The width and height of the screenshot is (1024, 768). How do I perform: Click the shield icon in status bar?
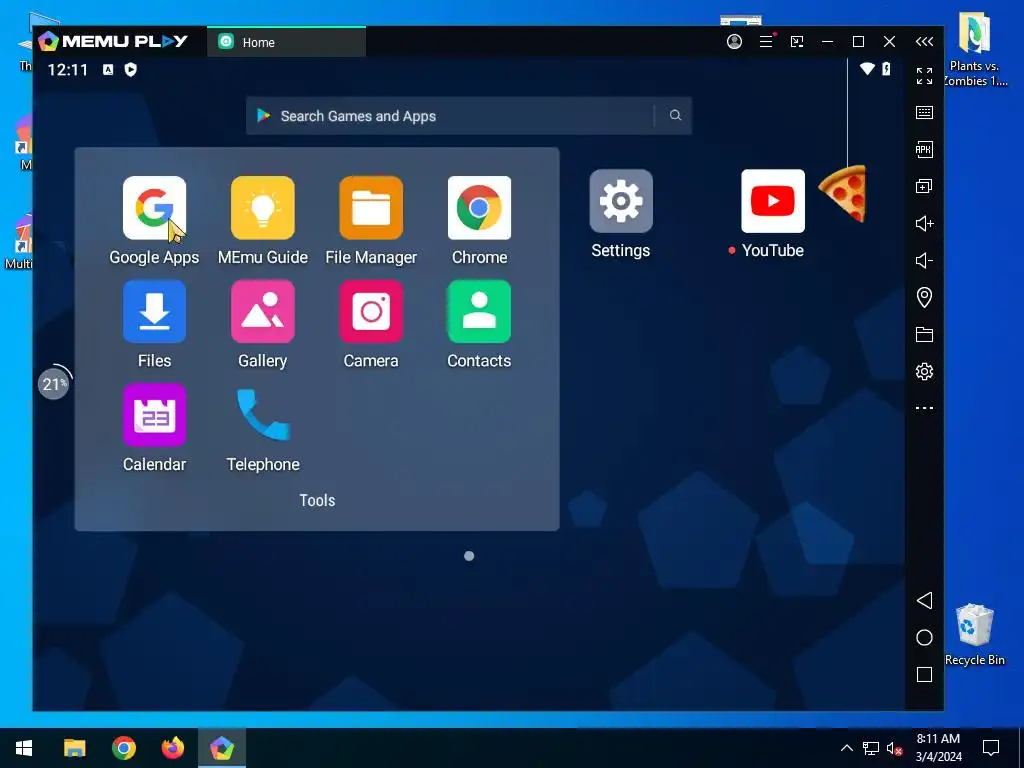tap(131, 69)
